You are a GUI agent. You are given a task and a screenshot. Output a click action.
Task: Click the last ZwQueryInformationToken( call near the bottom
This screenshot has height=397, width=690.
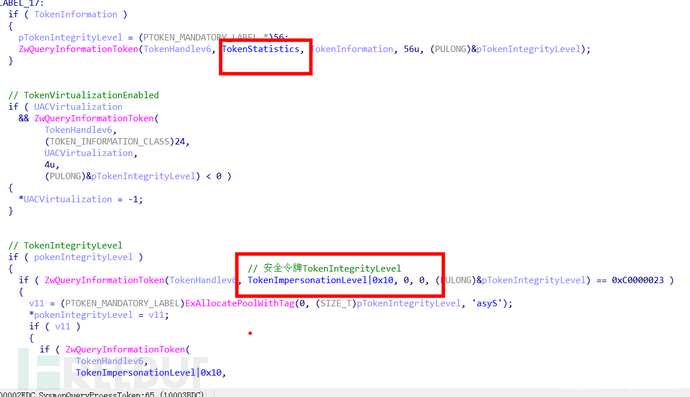click(x=128, y=349)
